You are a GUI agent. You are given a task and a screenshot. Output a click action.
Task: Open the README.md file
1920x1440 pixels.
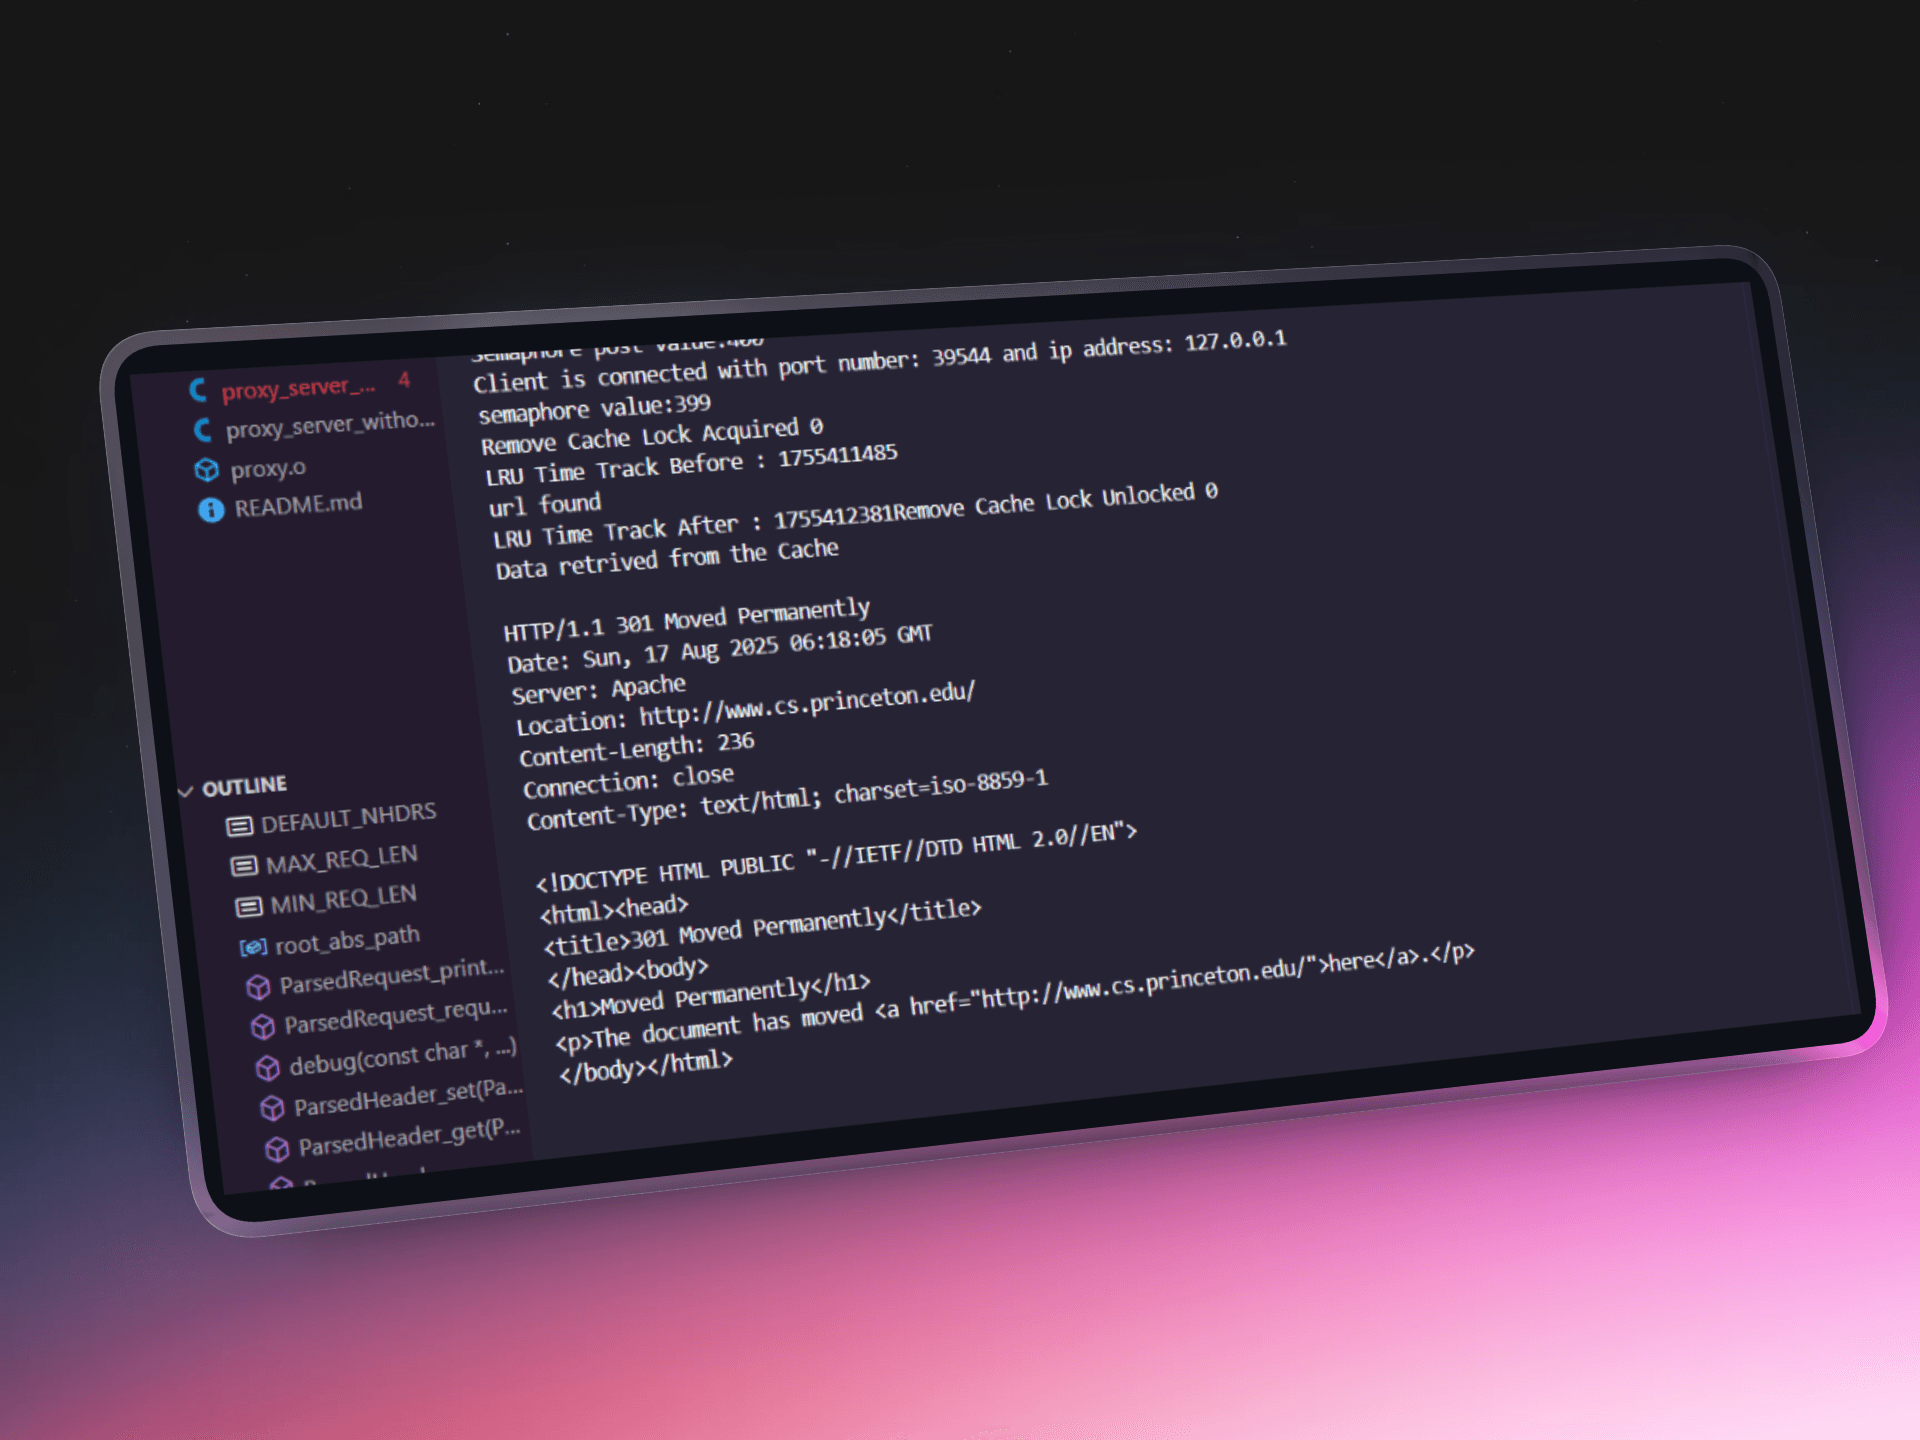[298, 505]
